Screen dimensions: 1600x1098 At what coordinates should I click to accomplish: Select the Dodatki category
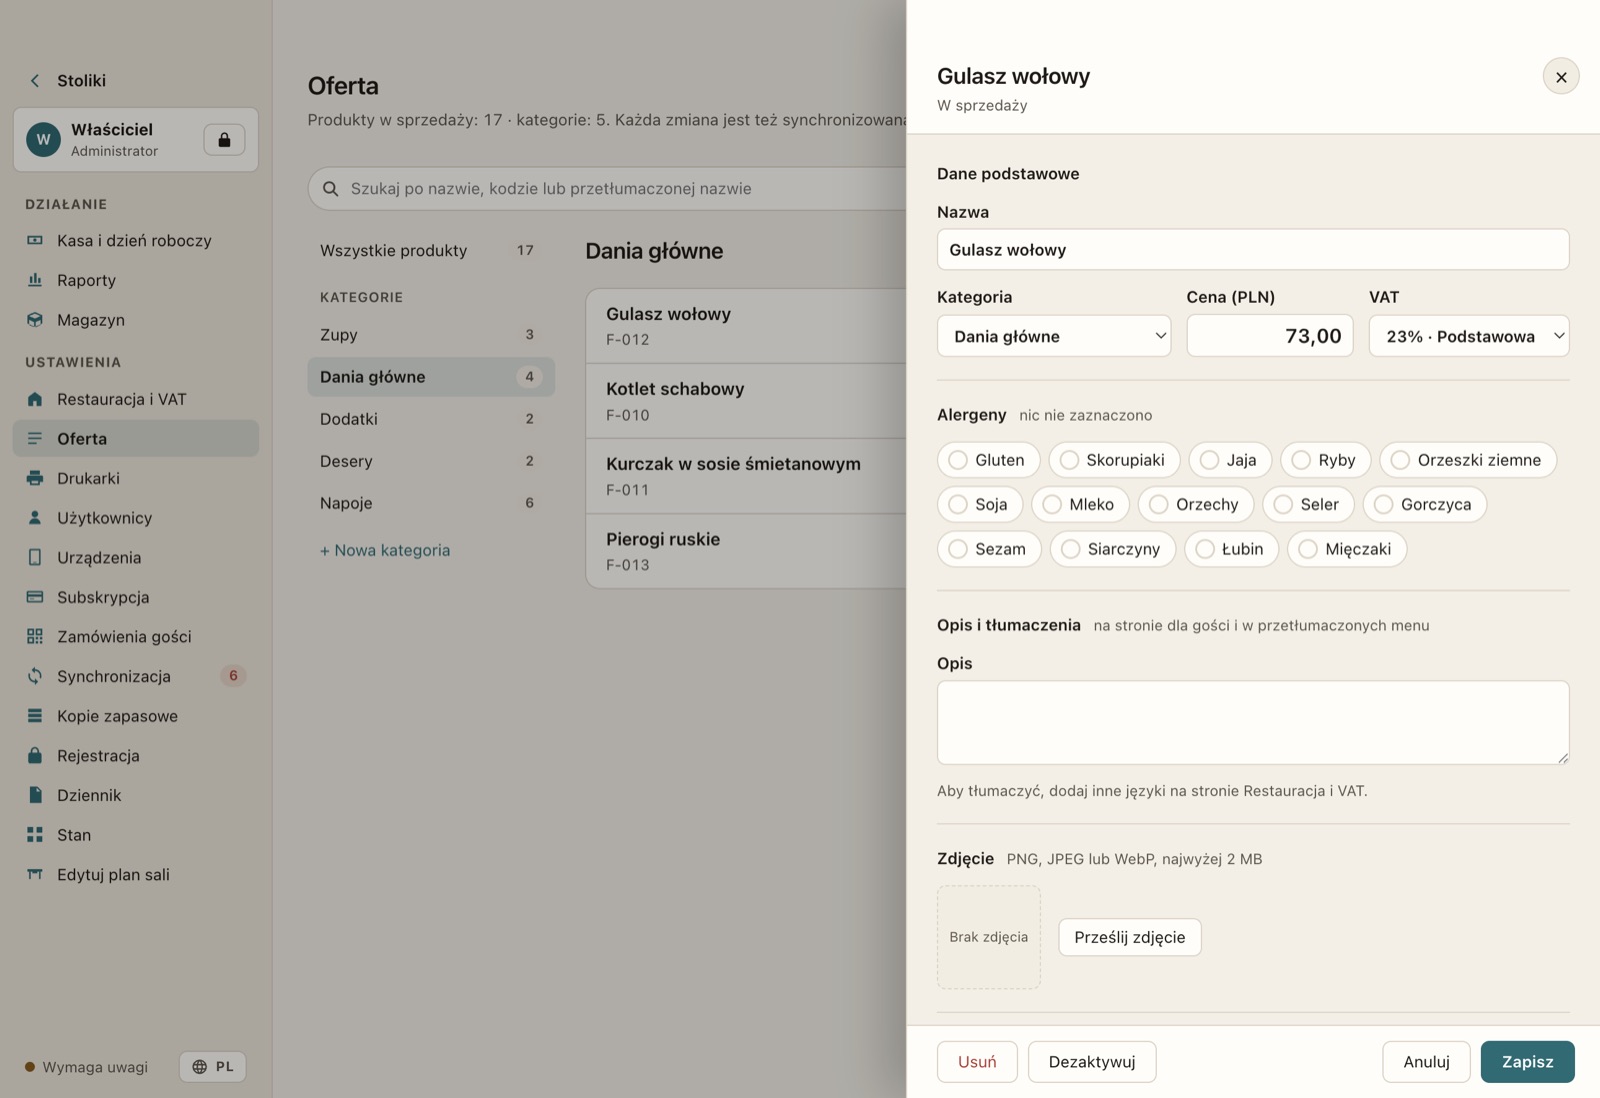[x=431, y=419]
